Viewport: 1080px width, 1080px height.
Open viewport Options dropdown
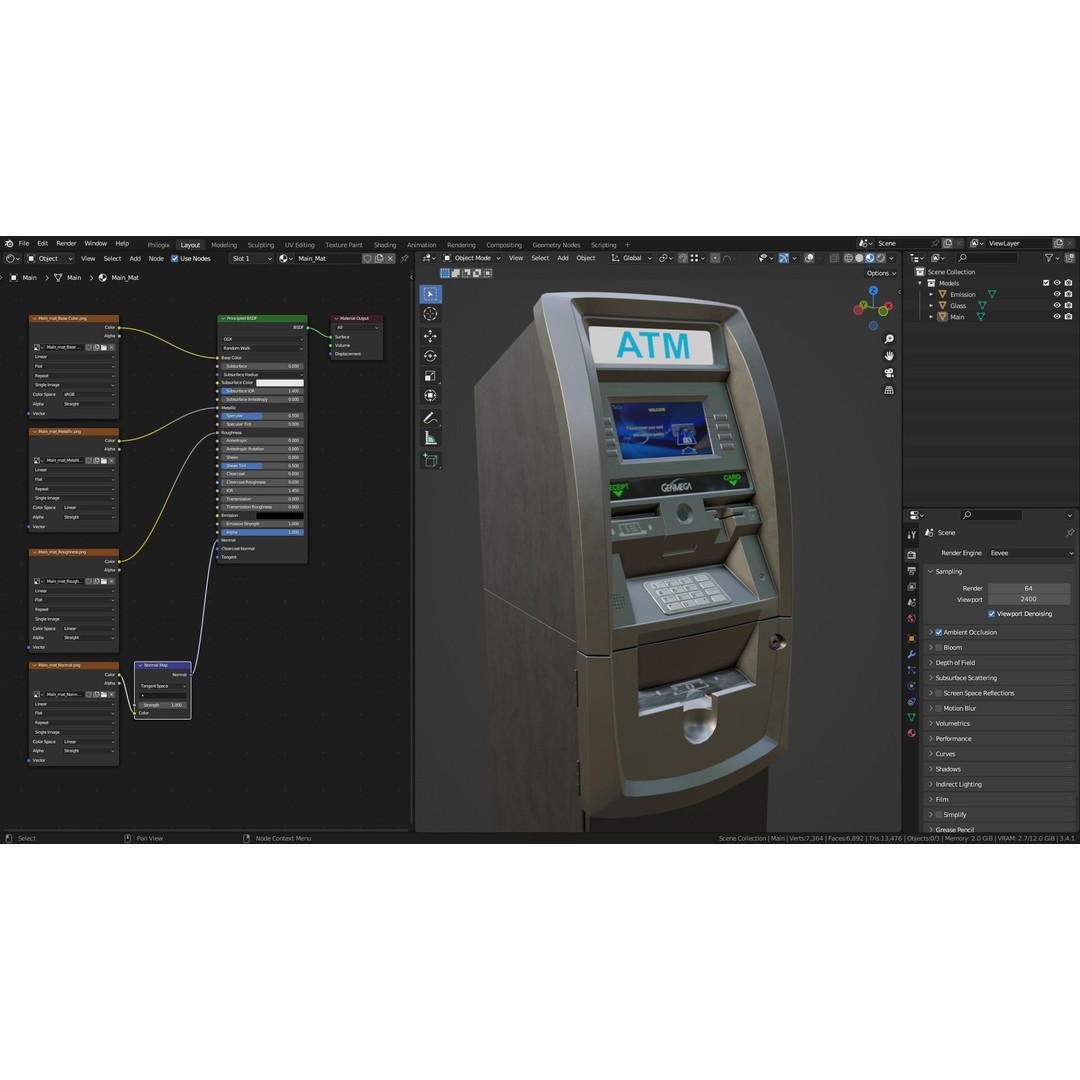click(881, 273)
